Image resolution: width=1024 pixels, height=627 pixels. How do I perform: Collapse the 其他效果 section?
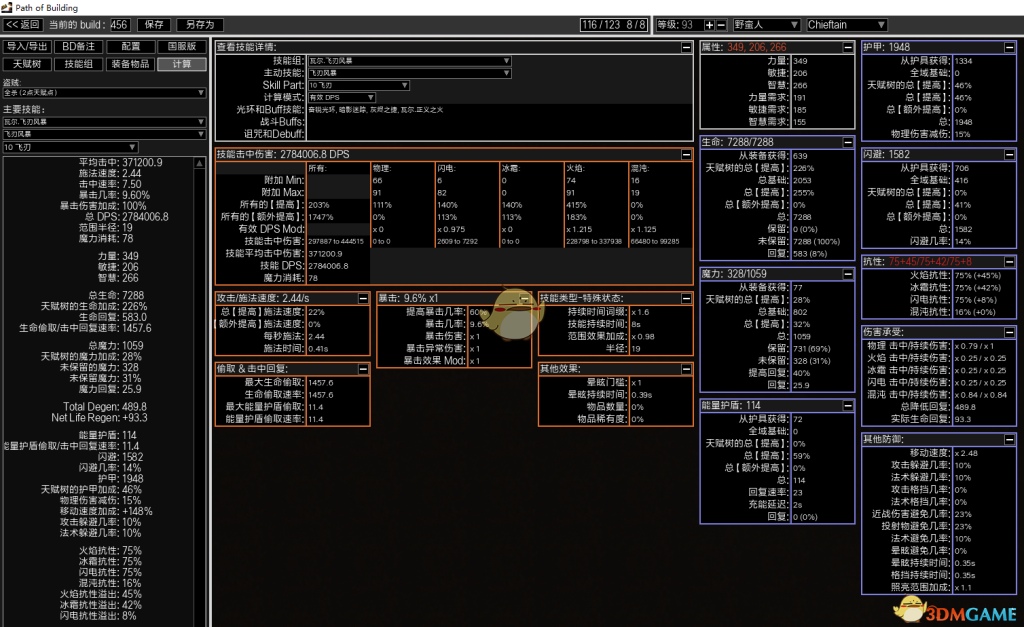coord(686,369)
